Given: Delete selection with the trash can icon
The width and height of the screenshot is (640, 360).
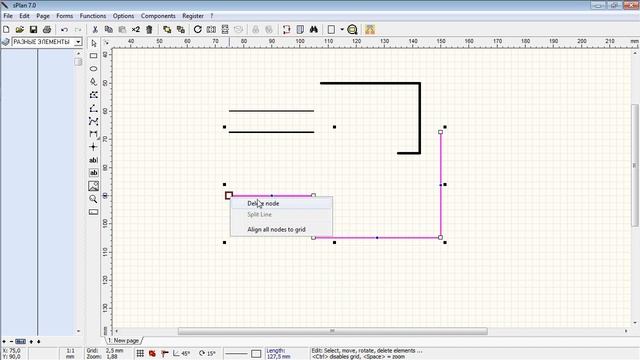Looking at the screenshot, I should coord(149,29).
